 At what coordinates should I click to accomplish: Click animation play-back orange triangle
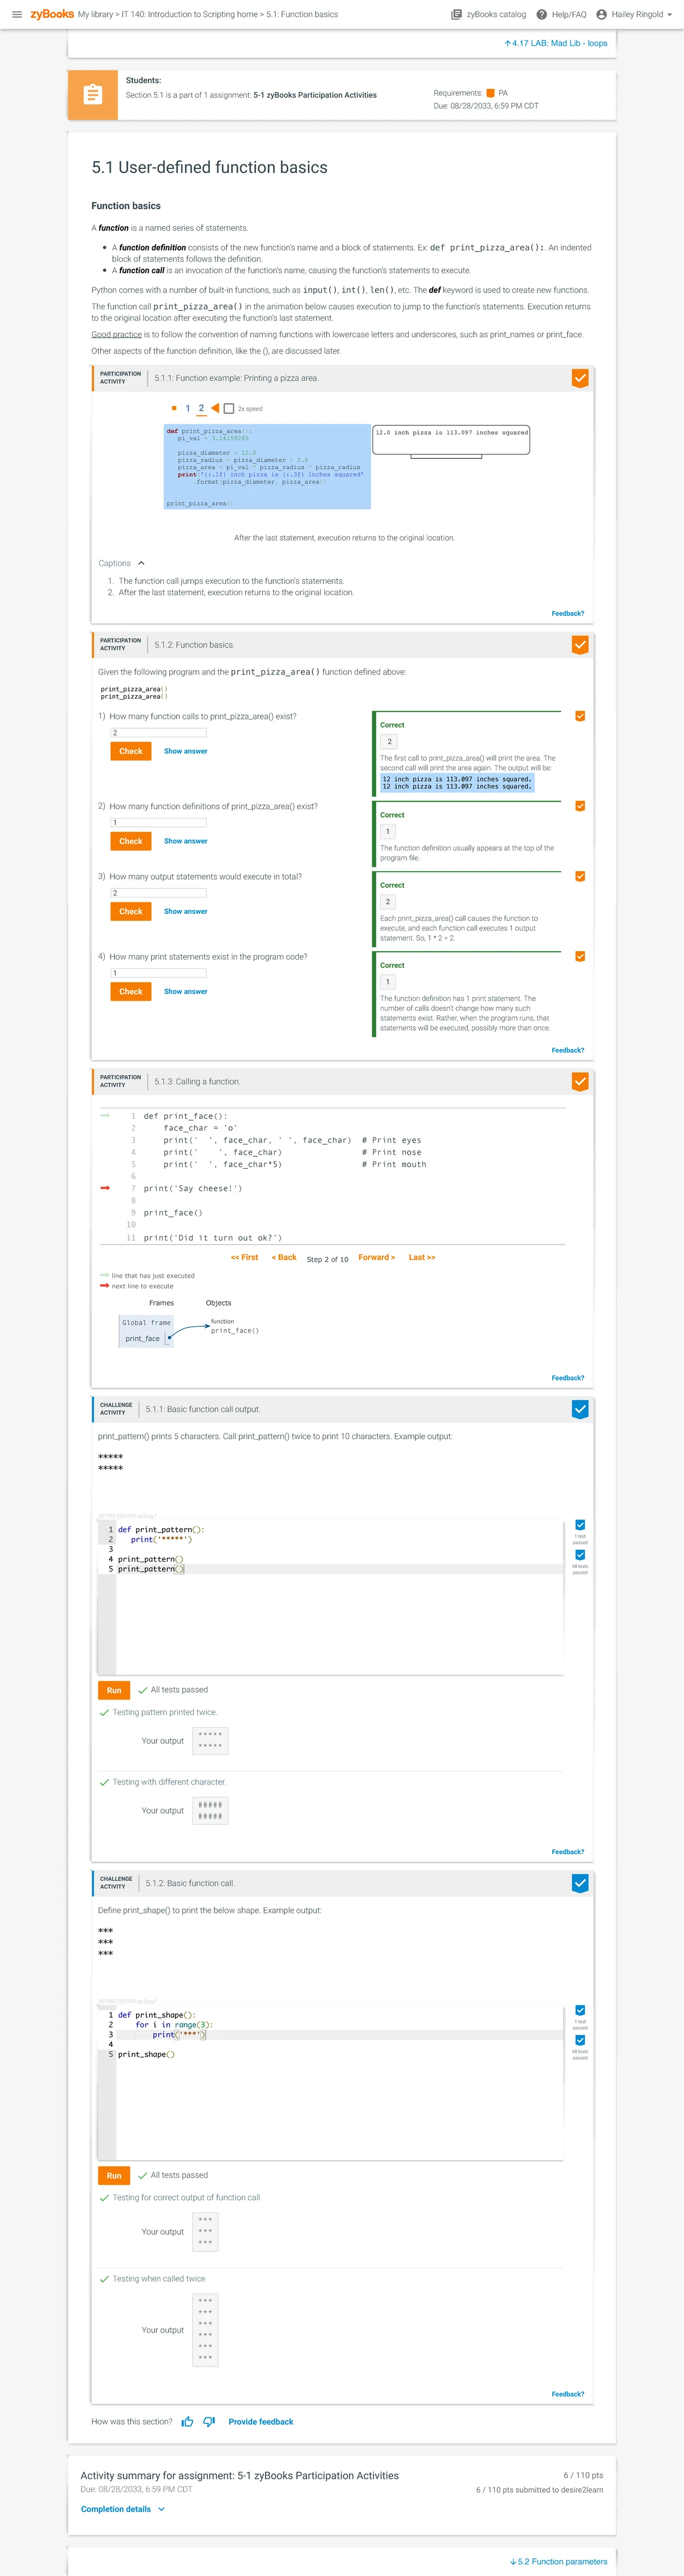coord(215,408)
